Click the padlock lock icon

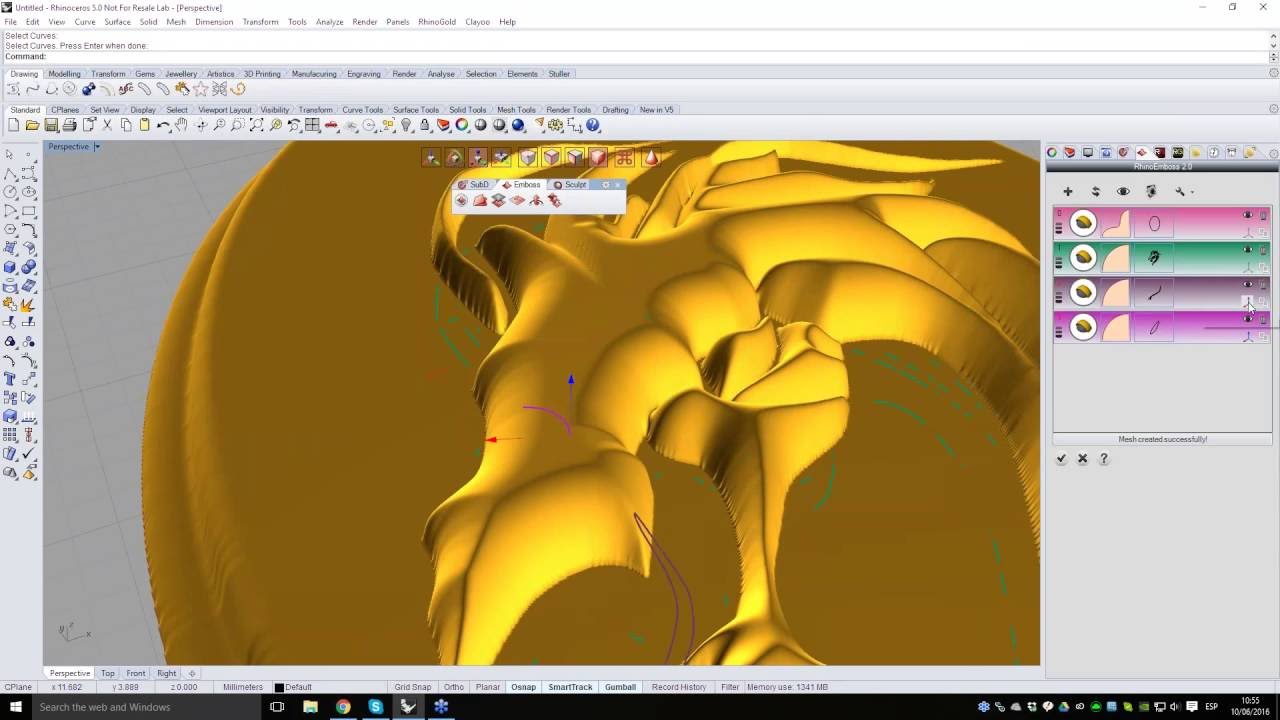click(x=425, y=126)
